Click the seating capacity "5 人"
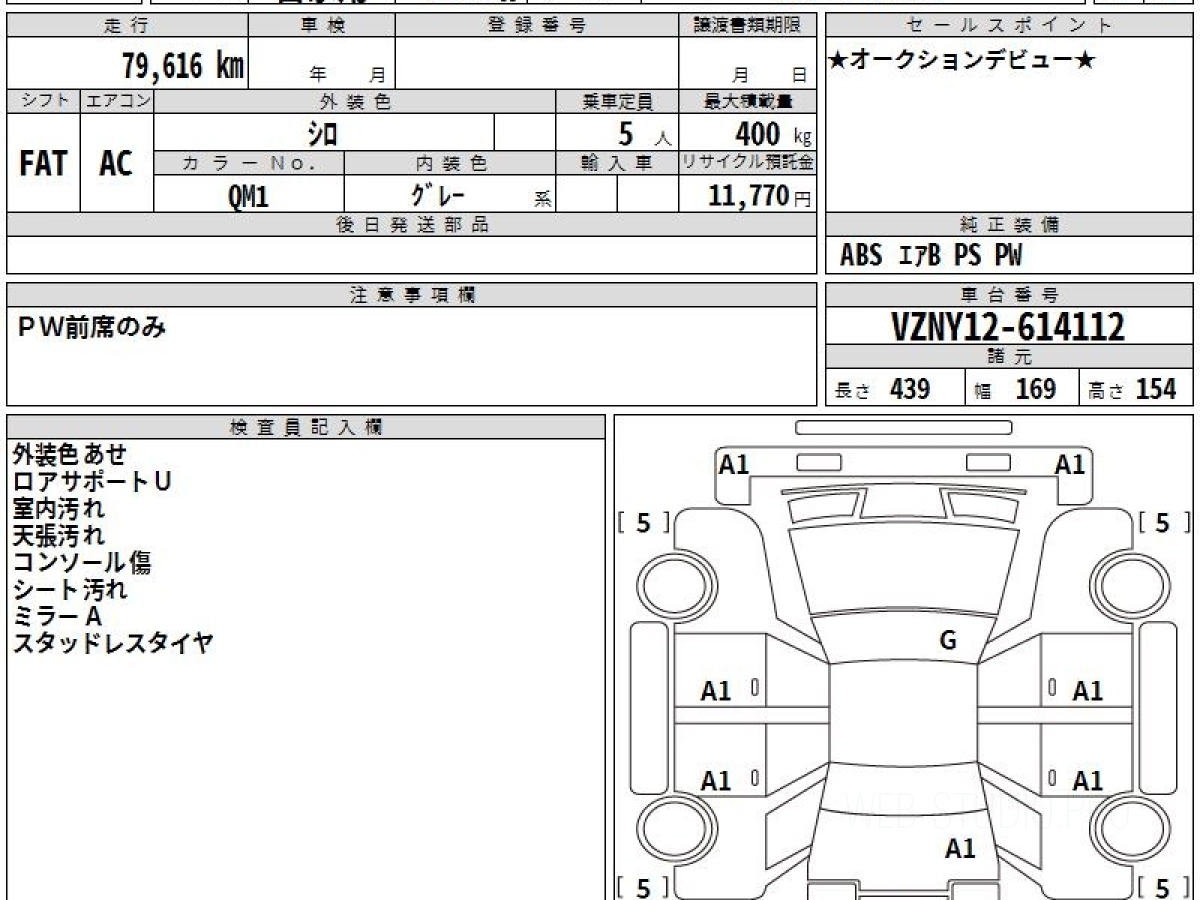The height and width of the screenshot is (900, 1200). point(645,133)
